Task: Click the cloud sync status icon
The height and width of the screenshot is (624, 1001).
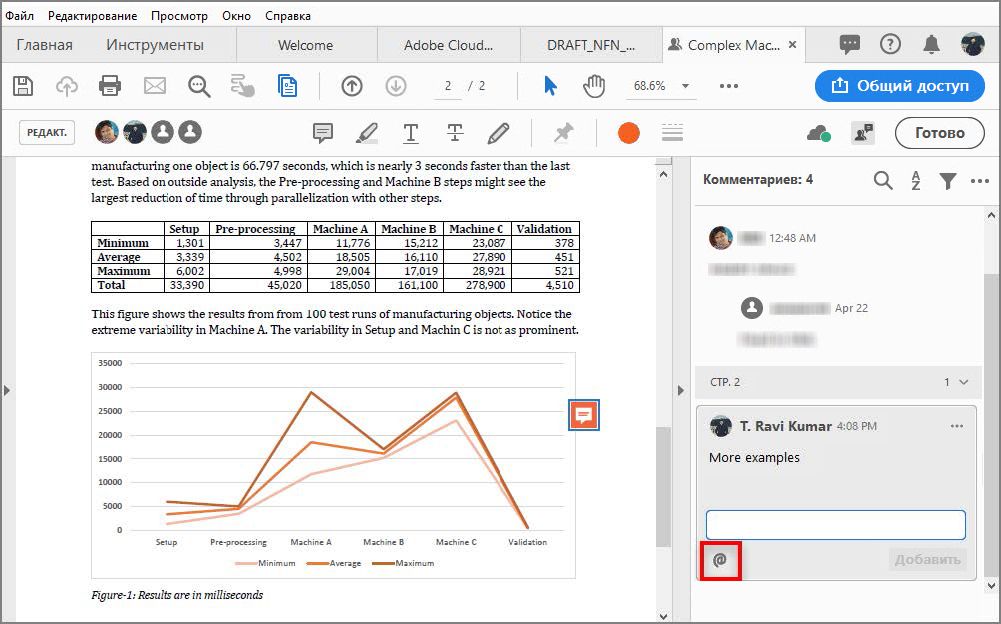Action: click(818, 133)
